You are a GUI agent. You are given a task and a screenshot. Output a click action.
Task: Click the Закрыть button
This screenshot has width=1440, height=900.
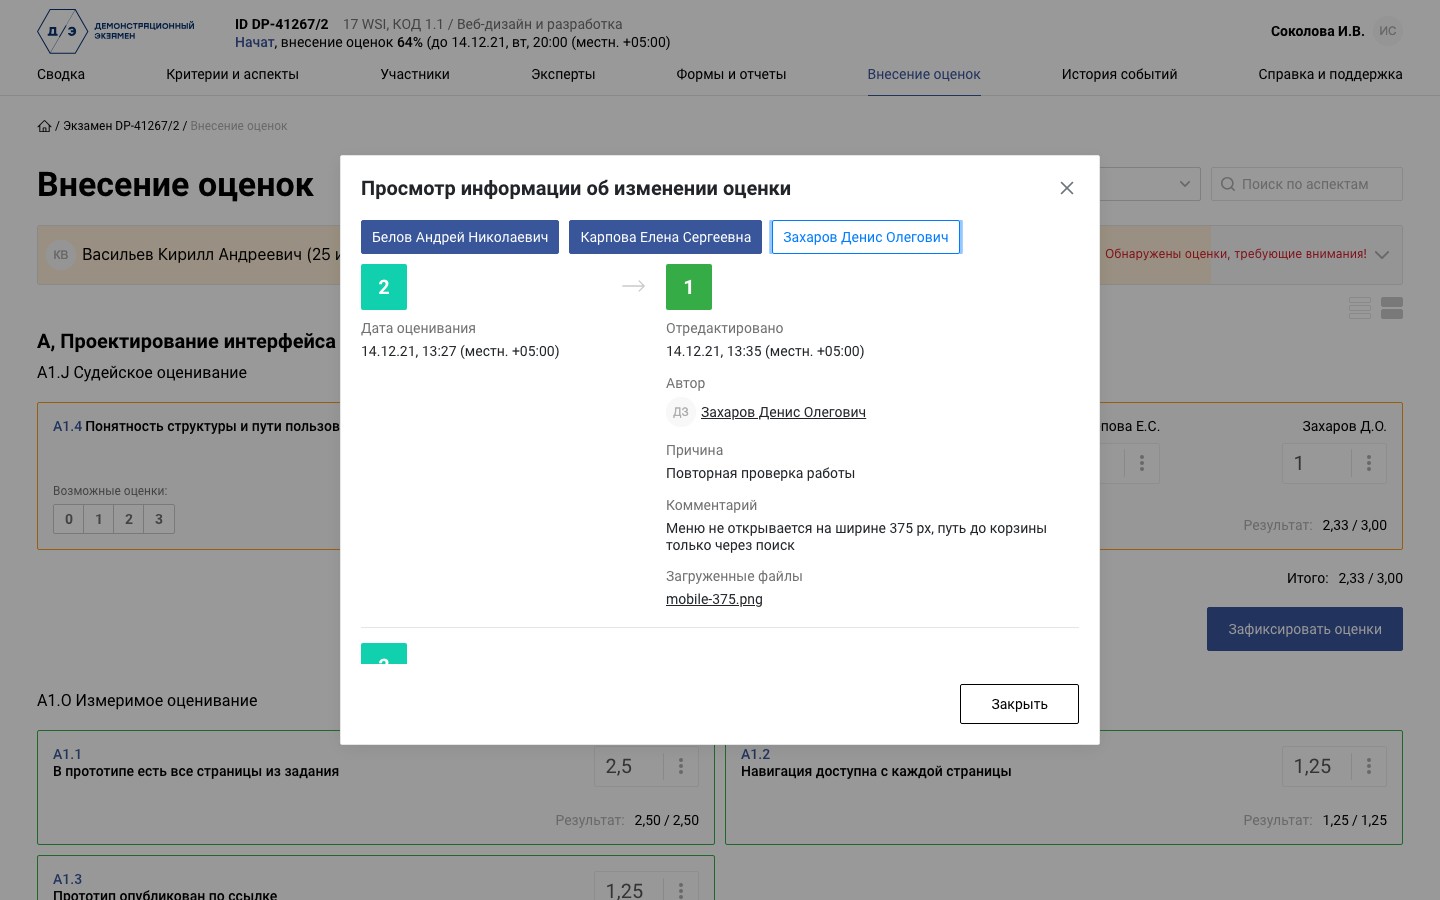tap(1019, 704)
